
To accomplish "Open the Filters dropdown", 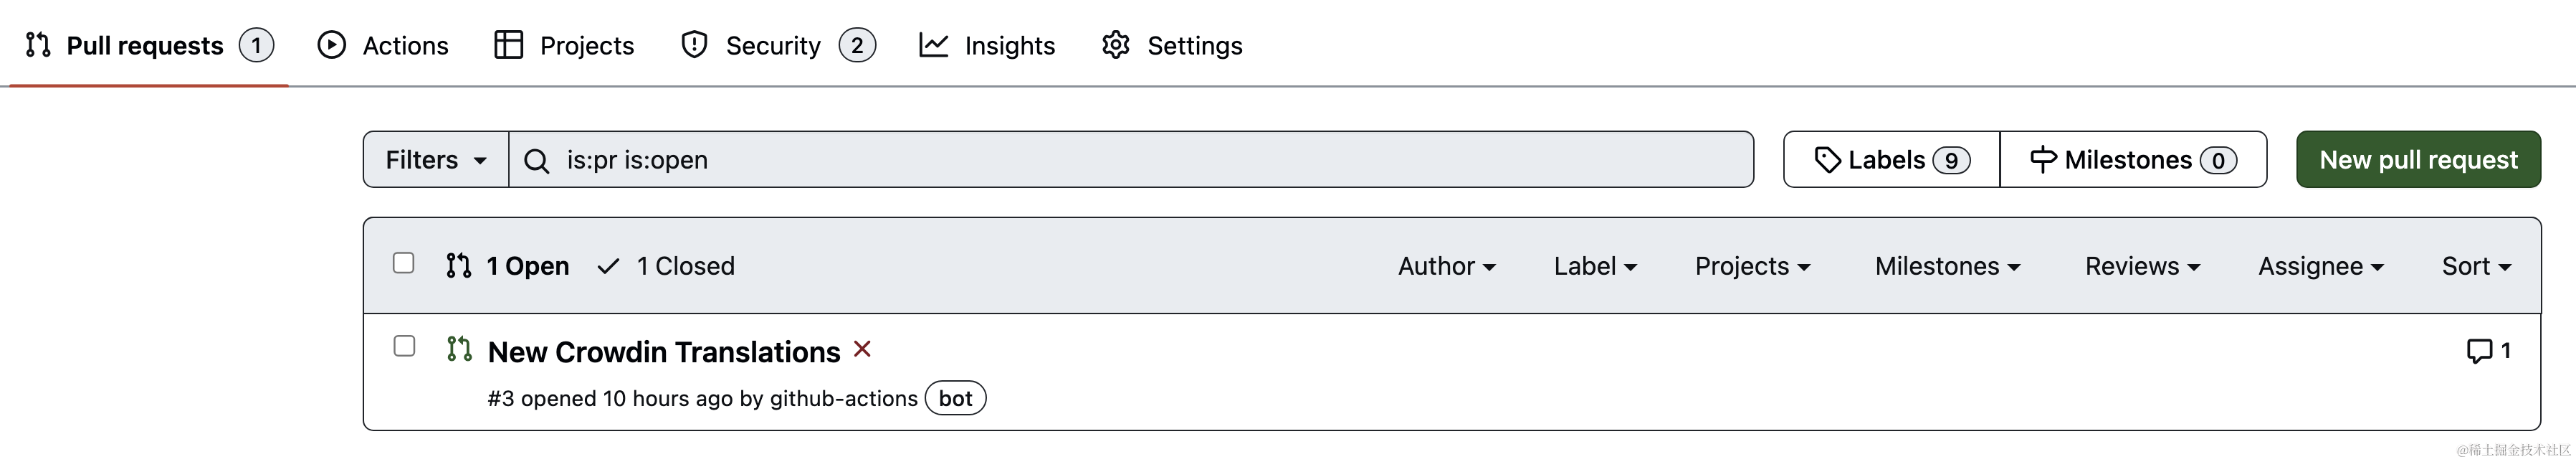I will pos(436,160).
